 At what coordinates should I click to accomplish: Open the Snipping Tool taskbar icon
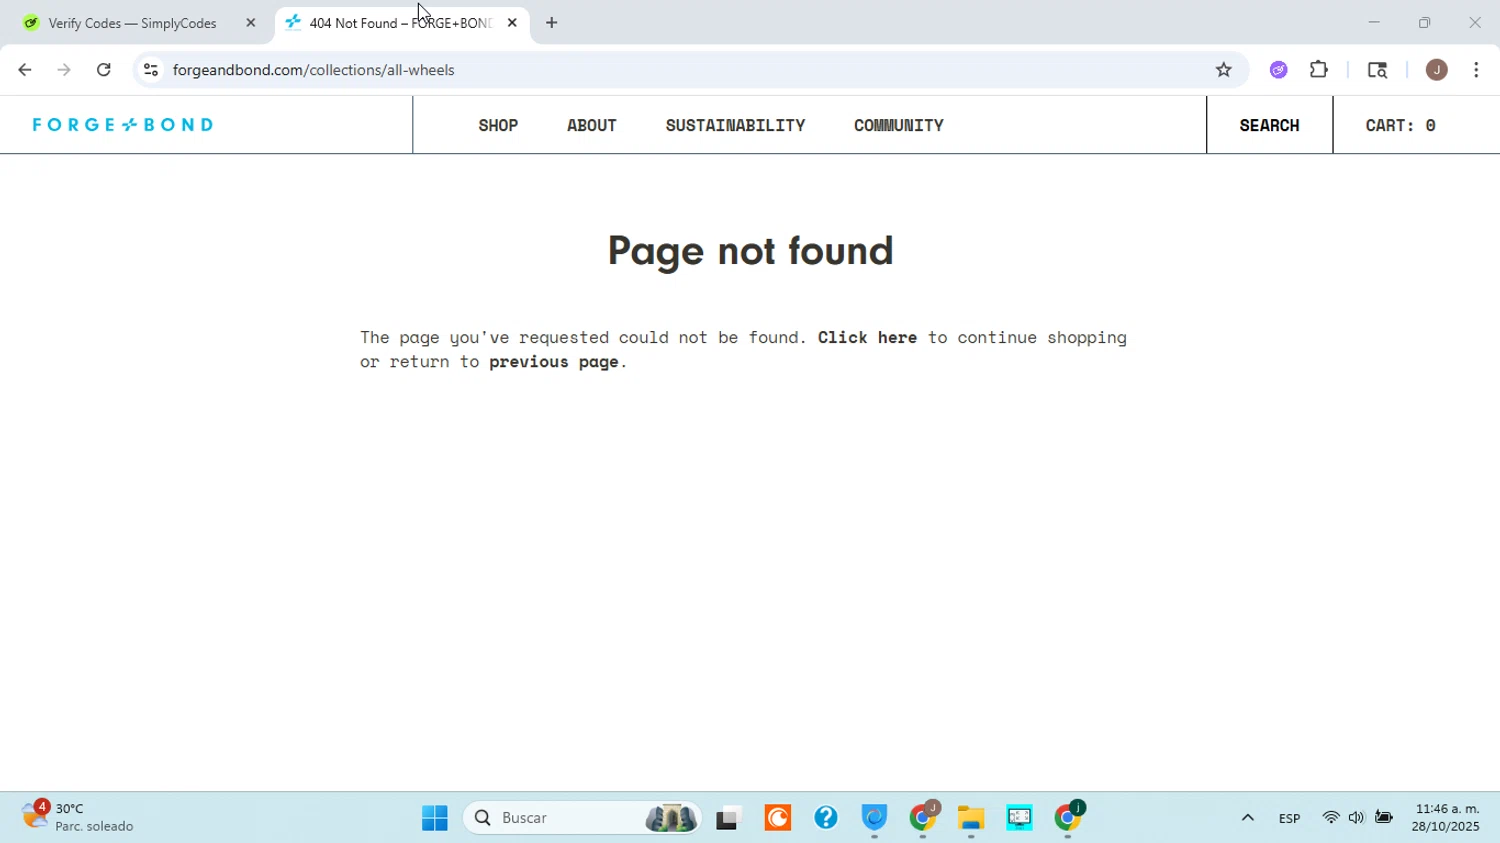pyautogui.click(x=1020, y=818)
